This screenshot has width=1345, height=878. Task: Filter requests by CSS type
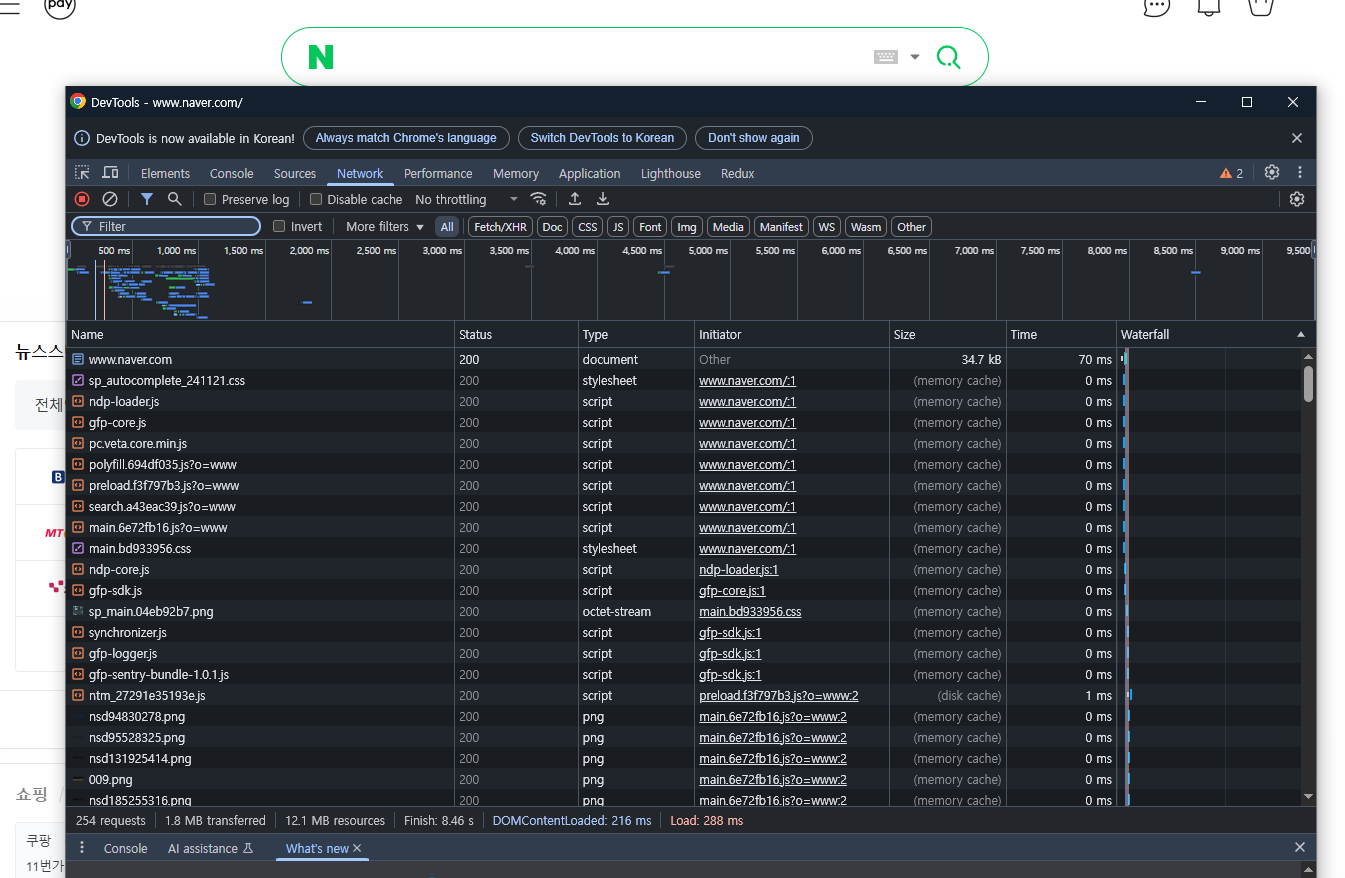(588, 227)
